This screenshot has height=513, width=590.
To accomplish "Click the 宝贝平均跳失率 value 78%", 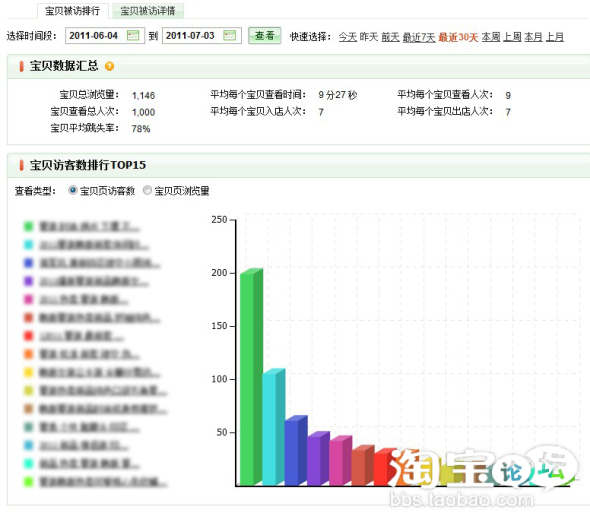I will (x=141, y=129).
